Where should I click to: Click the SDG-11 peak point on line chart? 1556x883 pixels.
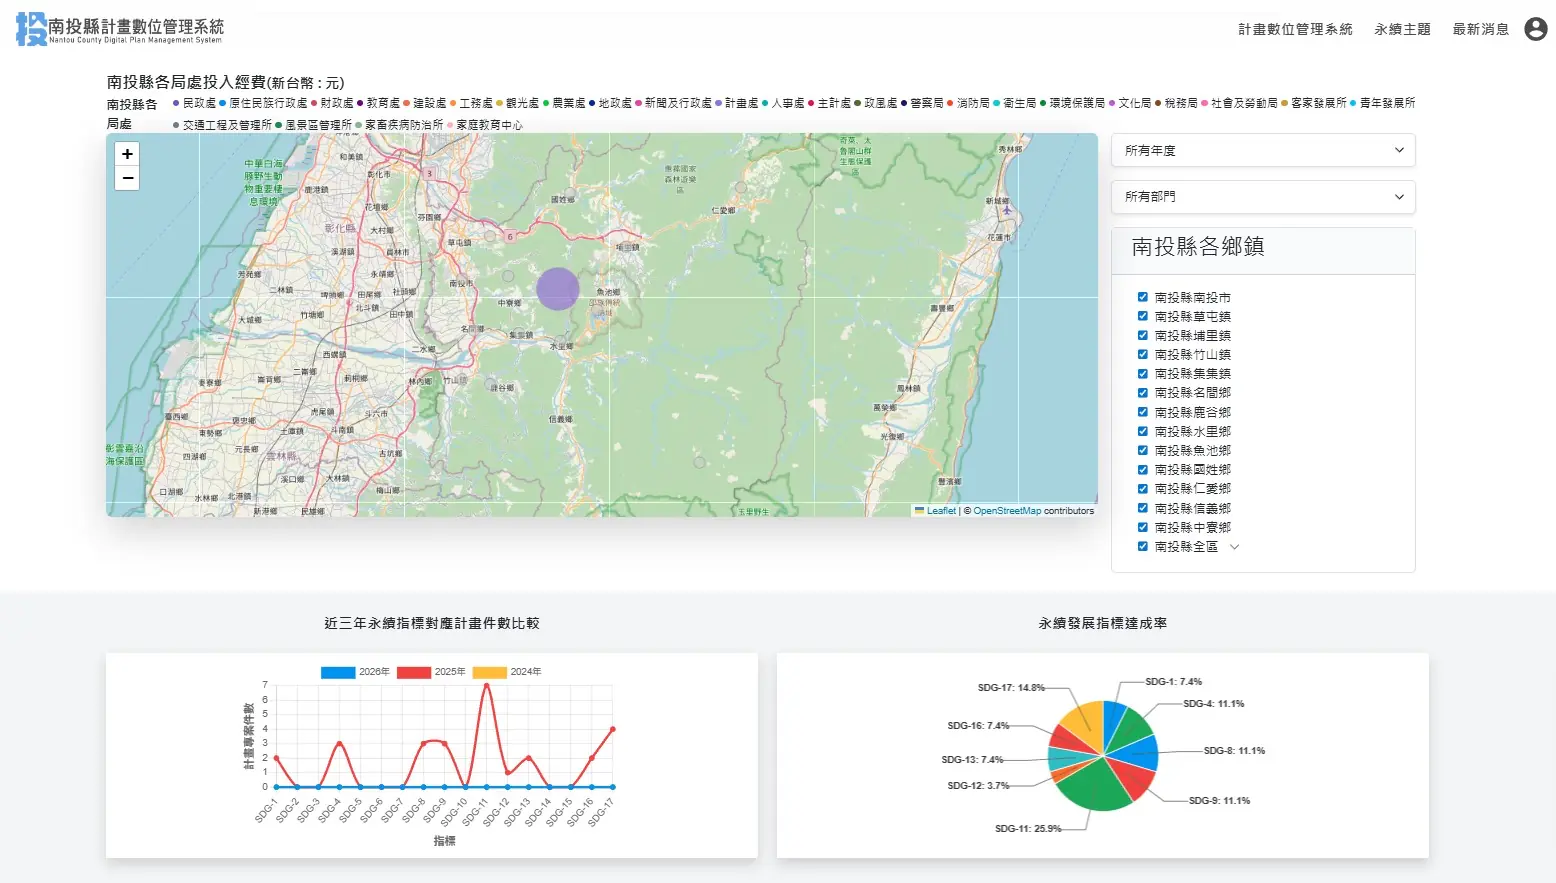(487, 685)
